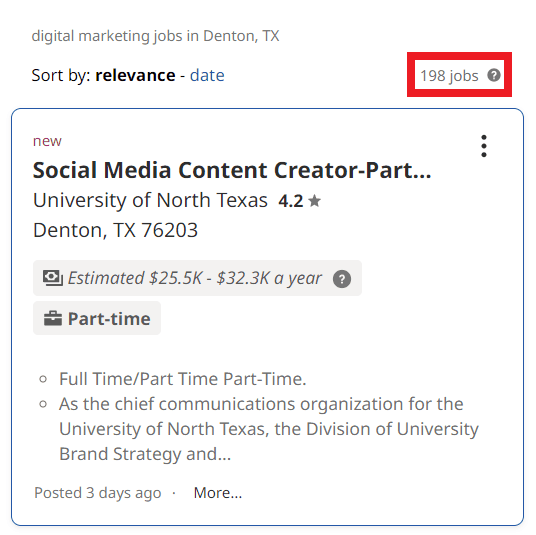Sort results by relevance
This screenshot has height=535, width=536.
pos(135,75)
